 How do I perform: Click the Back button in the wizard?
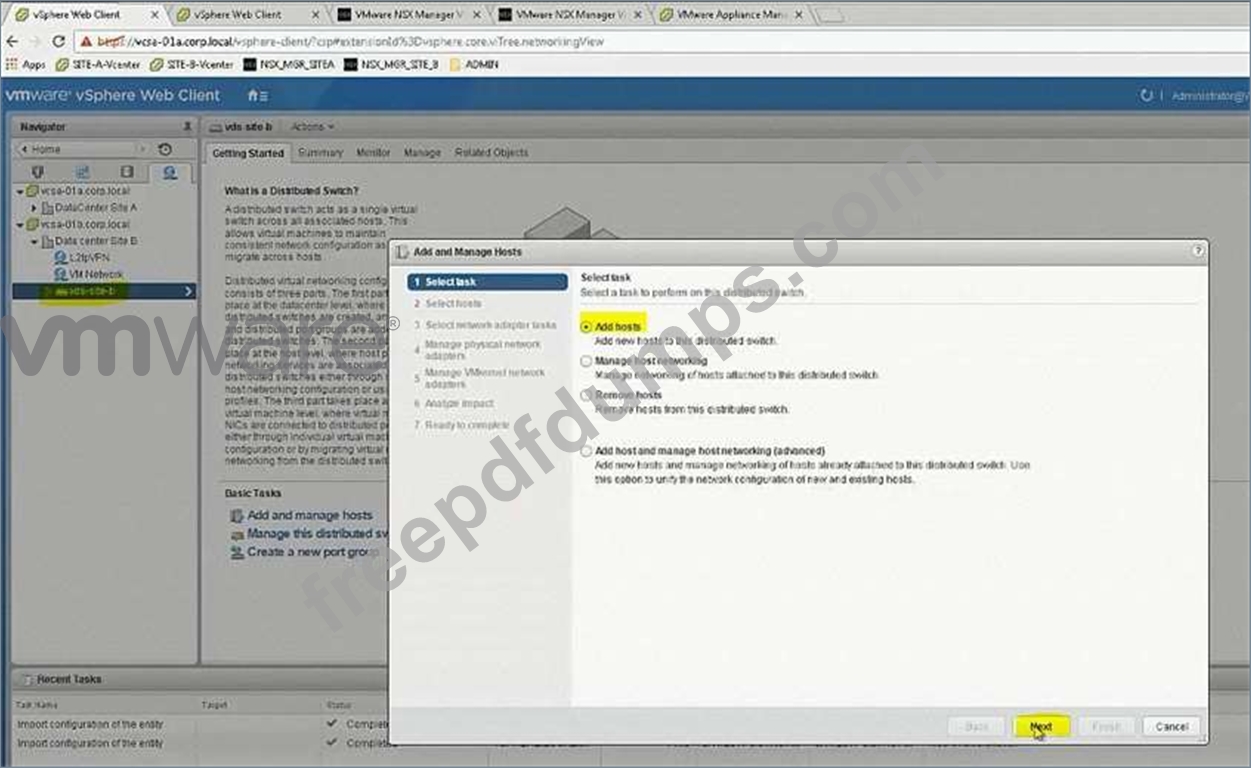[x=975, y=727]
